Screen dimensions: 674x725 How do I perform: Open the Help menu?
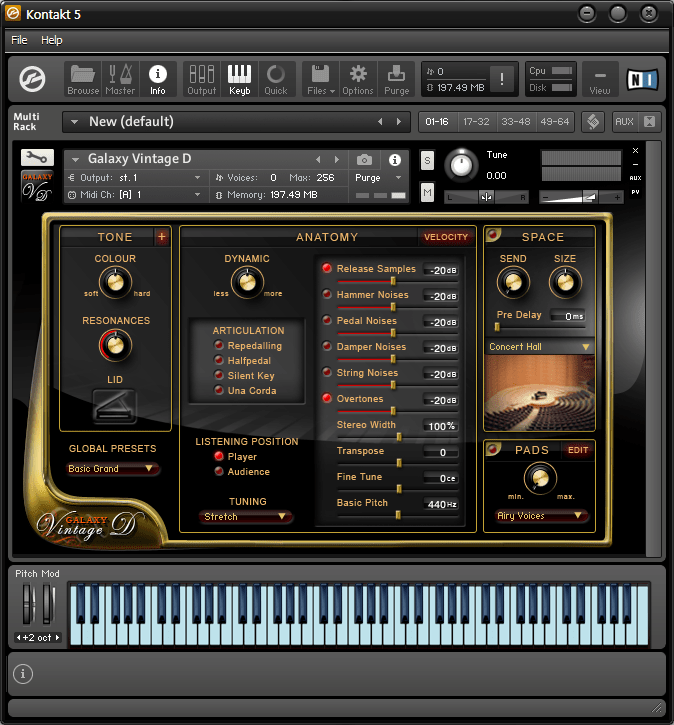pyautogui.click(x=52, y=40)
